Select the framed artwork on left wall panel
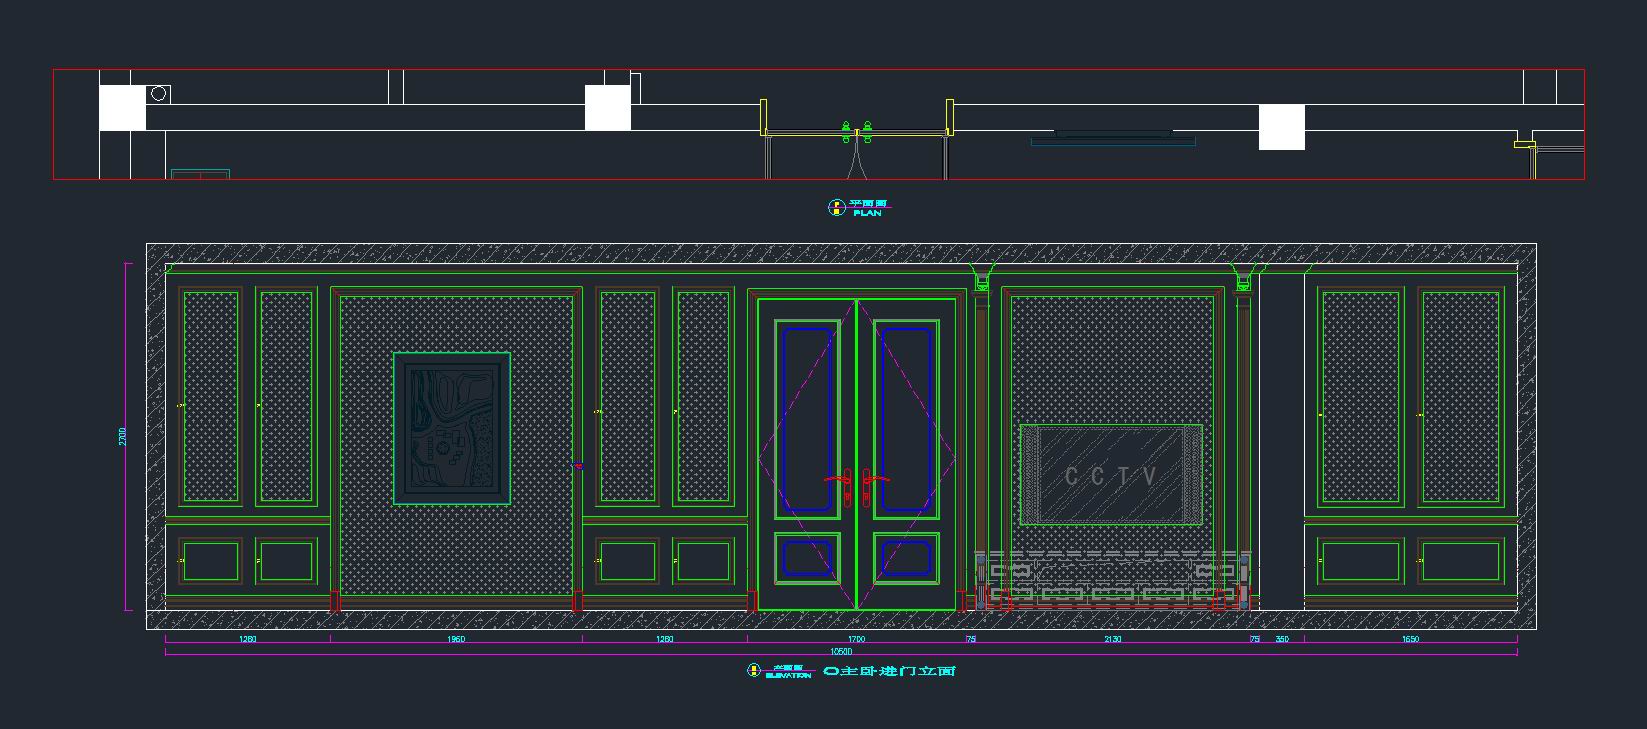1647x729 pixels. click(452, 428)
